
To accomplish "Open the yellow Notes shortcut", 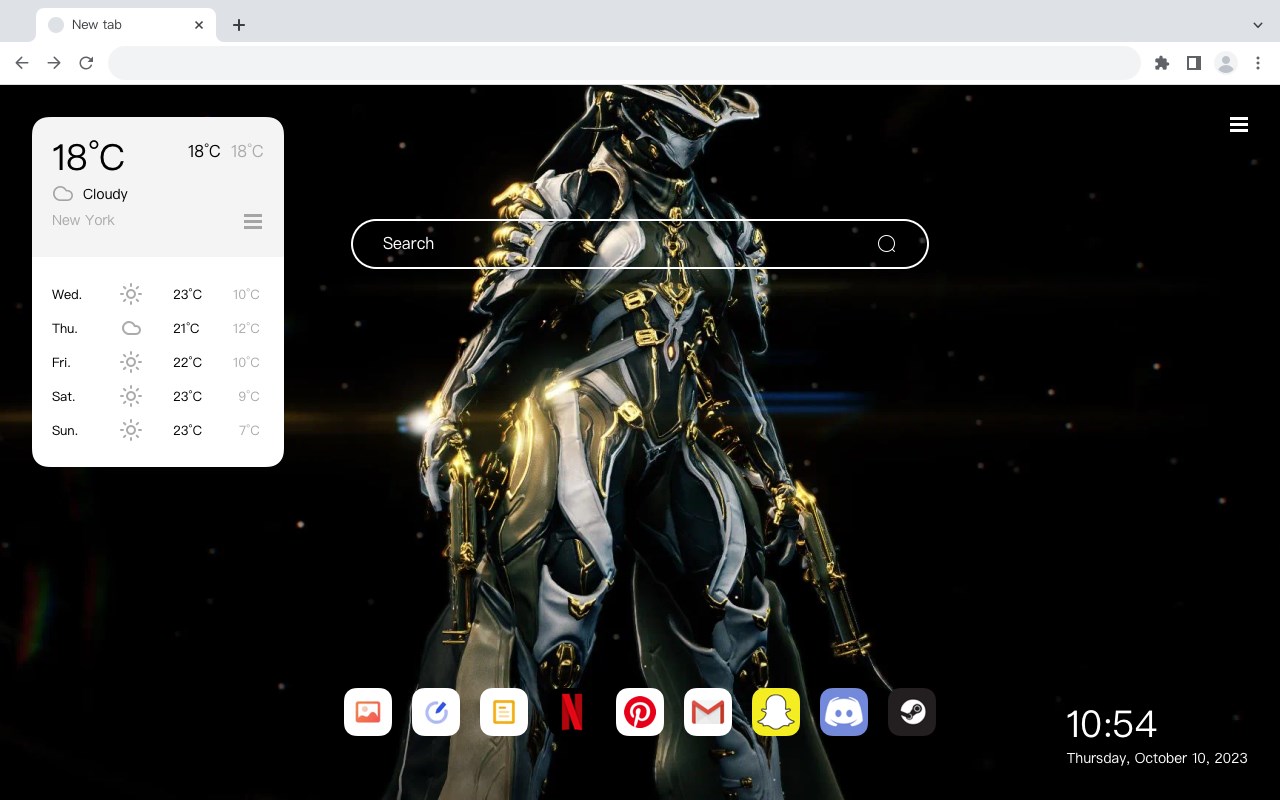I will [504, 712].
